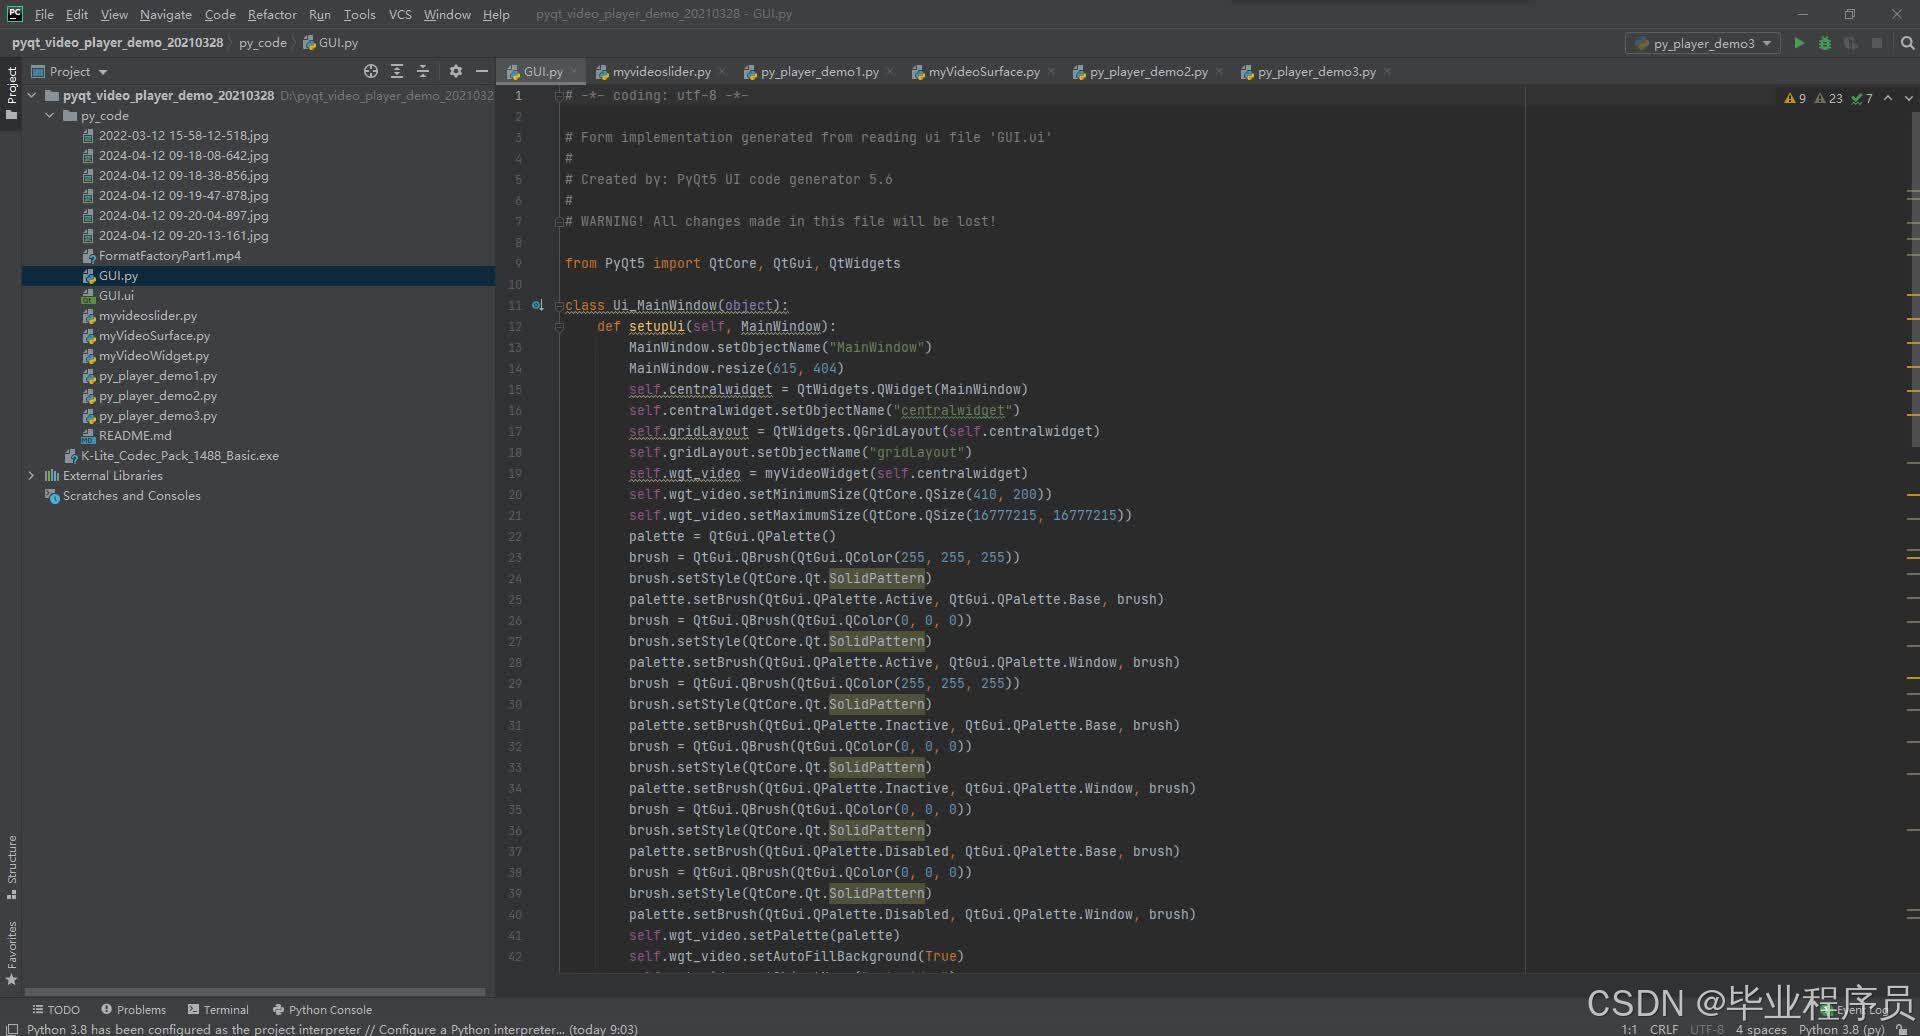Select FormatFactoryPart1.mp4 in the project tree
The image size is (1920, 1036).
[x=169, y=255]
